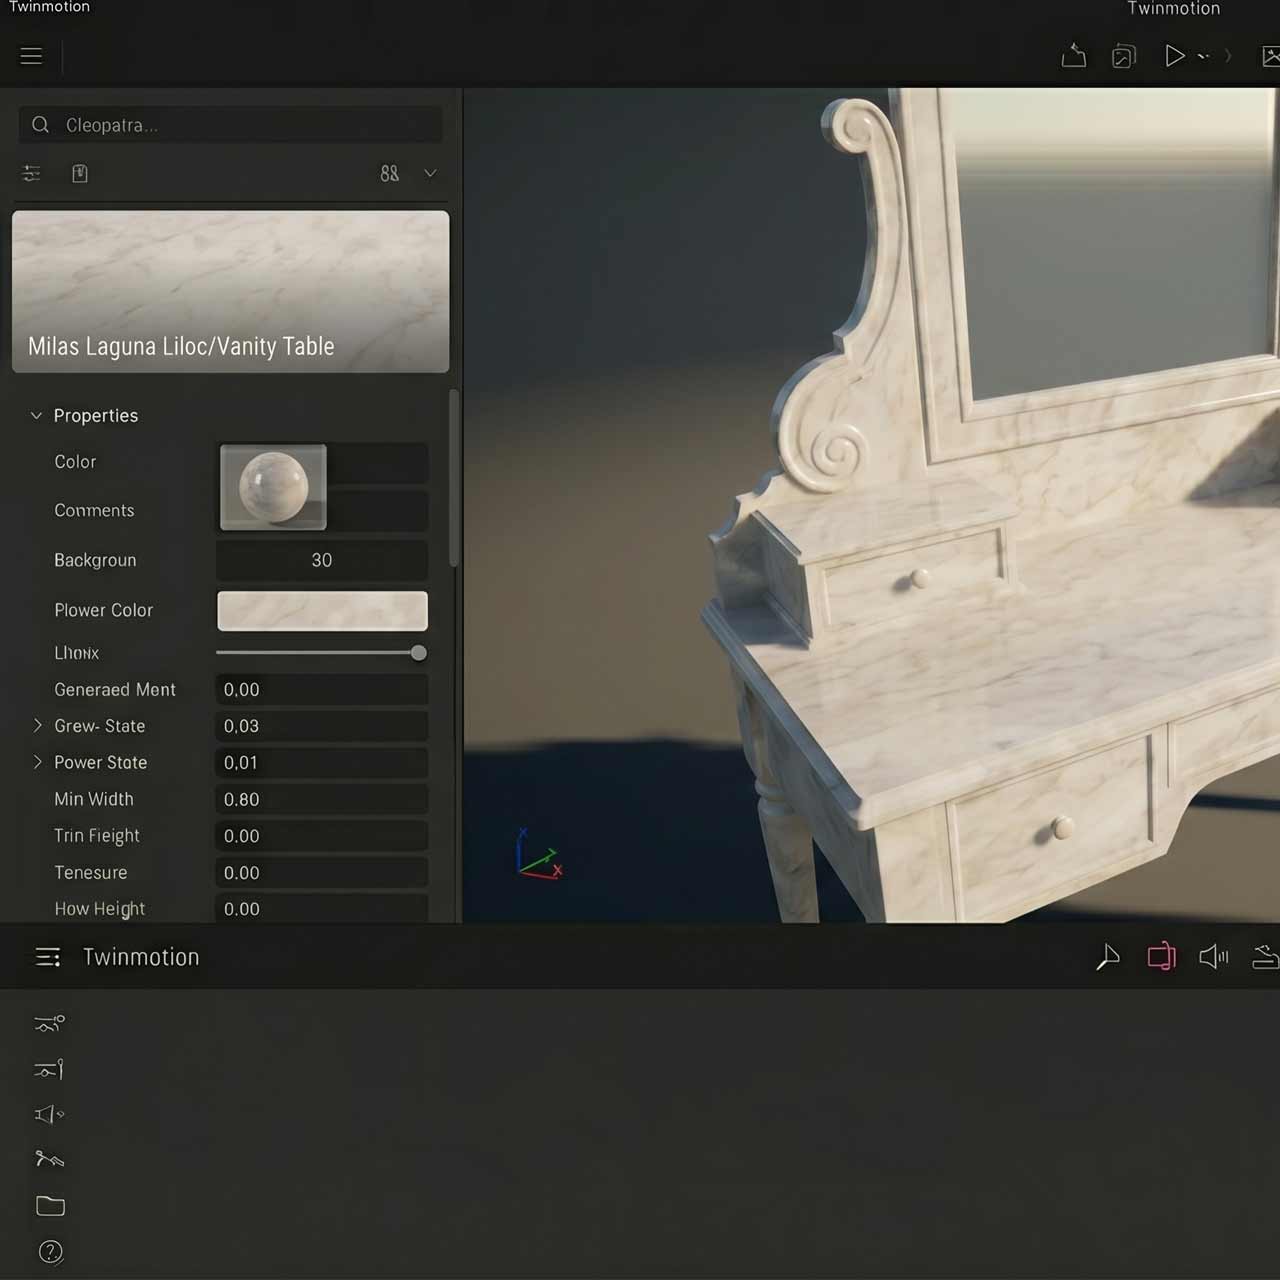Start playback with the top toolbar play button

1174,56
